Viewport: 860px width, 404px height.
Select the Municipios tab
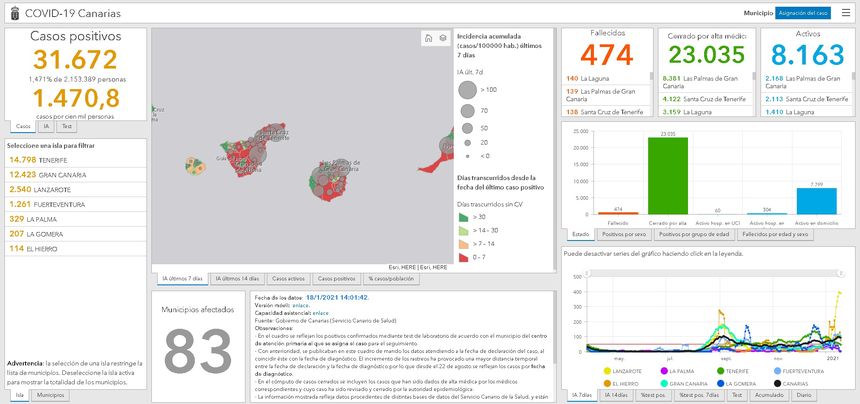pyautogui.click(x=50, y=396)
